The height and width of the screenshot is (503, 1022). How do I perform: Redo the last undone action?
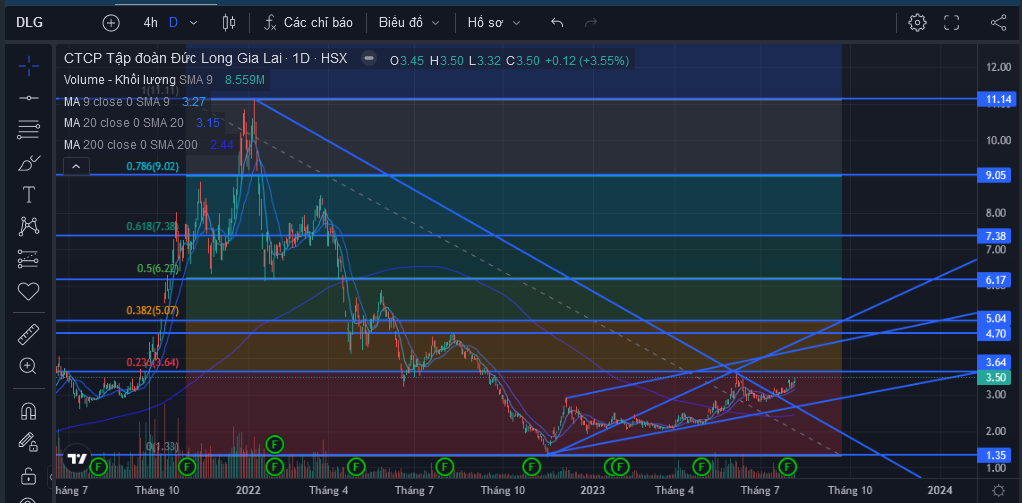[x=591, y=23]
